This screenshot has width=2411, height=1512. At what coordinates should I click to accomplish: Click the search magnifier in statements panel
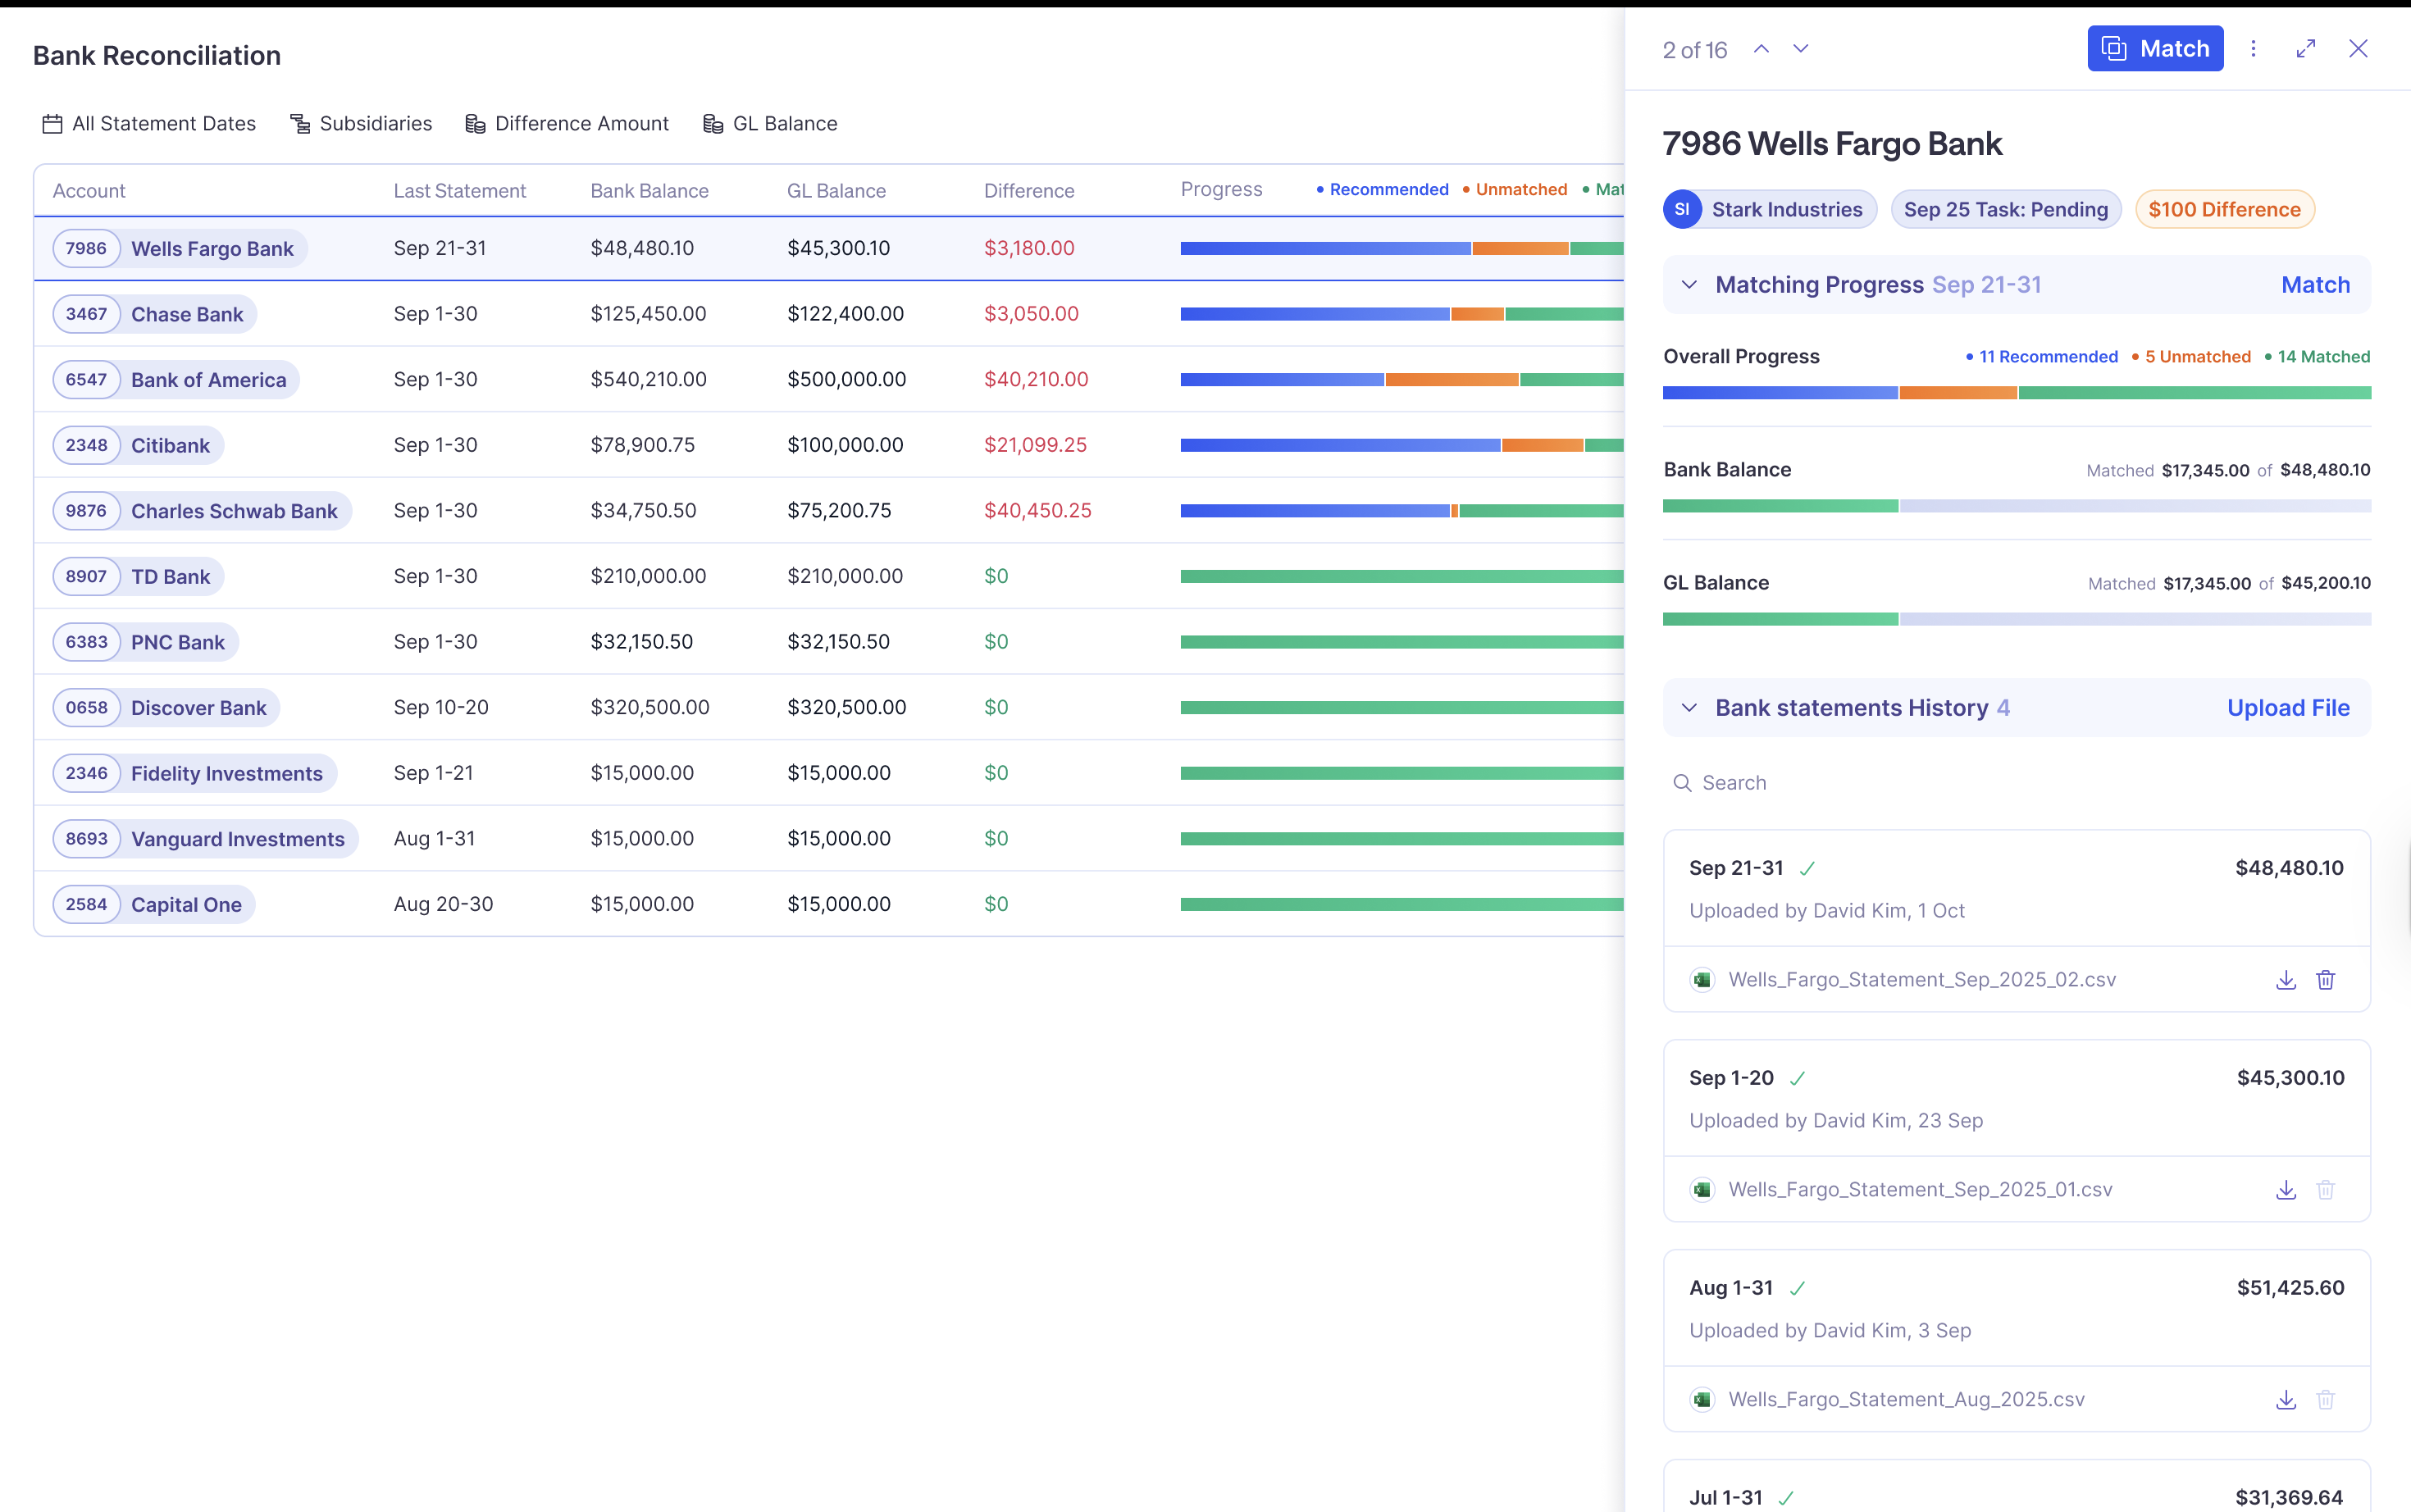1683,783
